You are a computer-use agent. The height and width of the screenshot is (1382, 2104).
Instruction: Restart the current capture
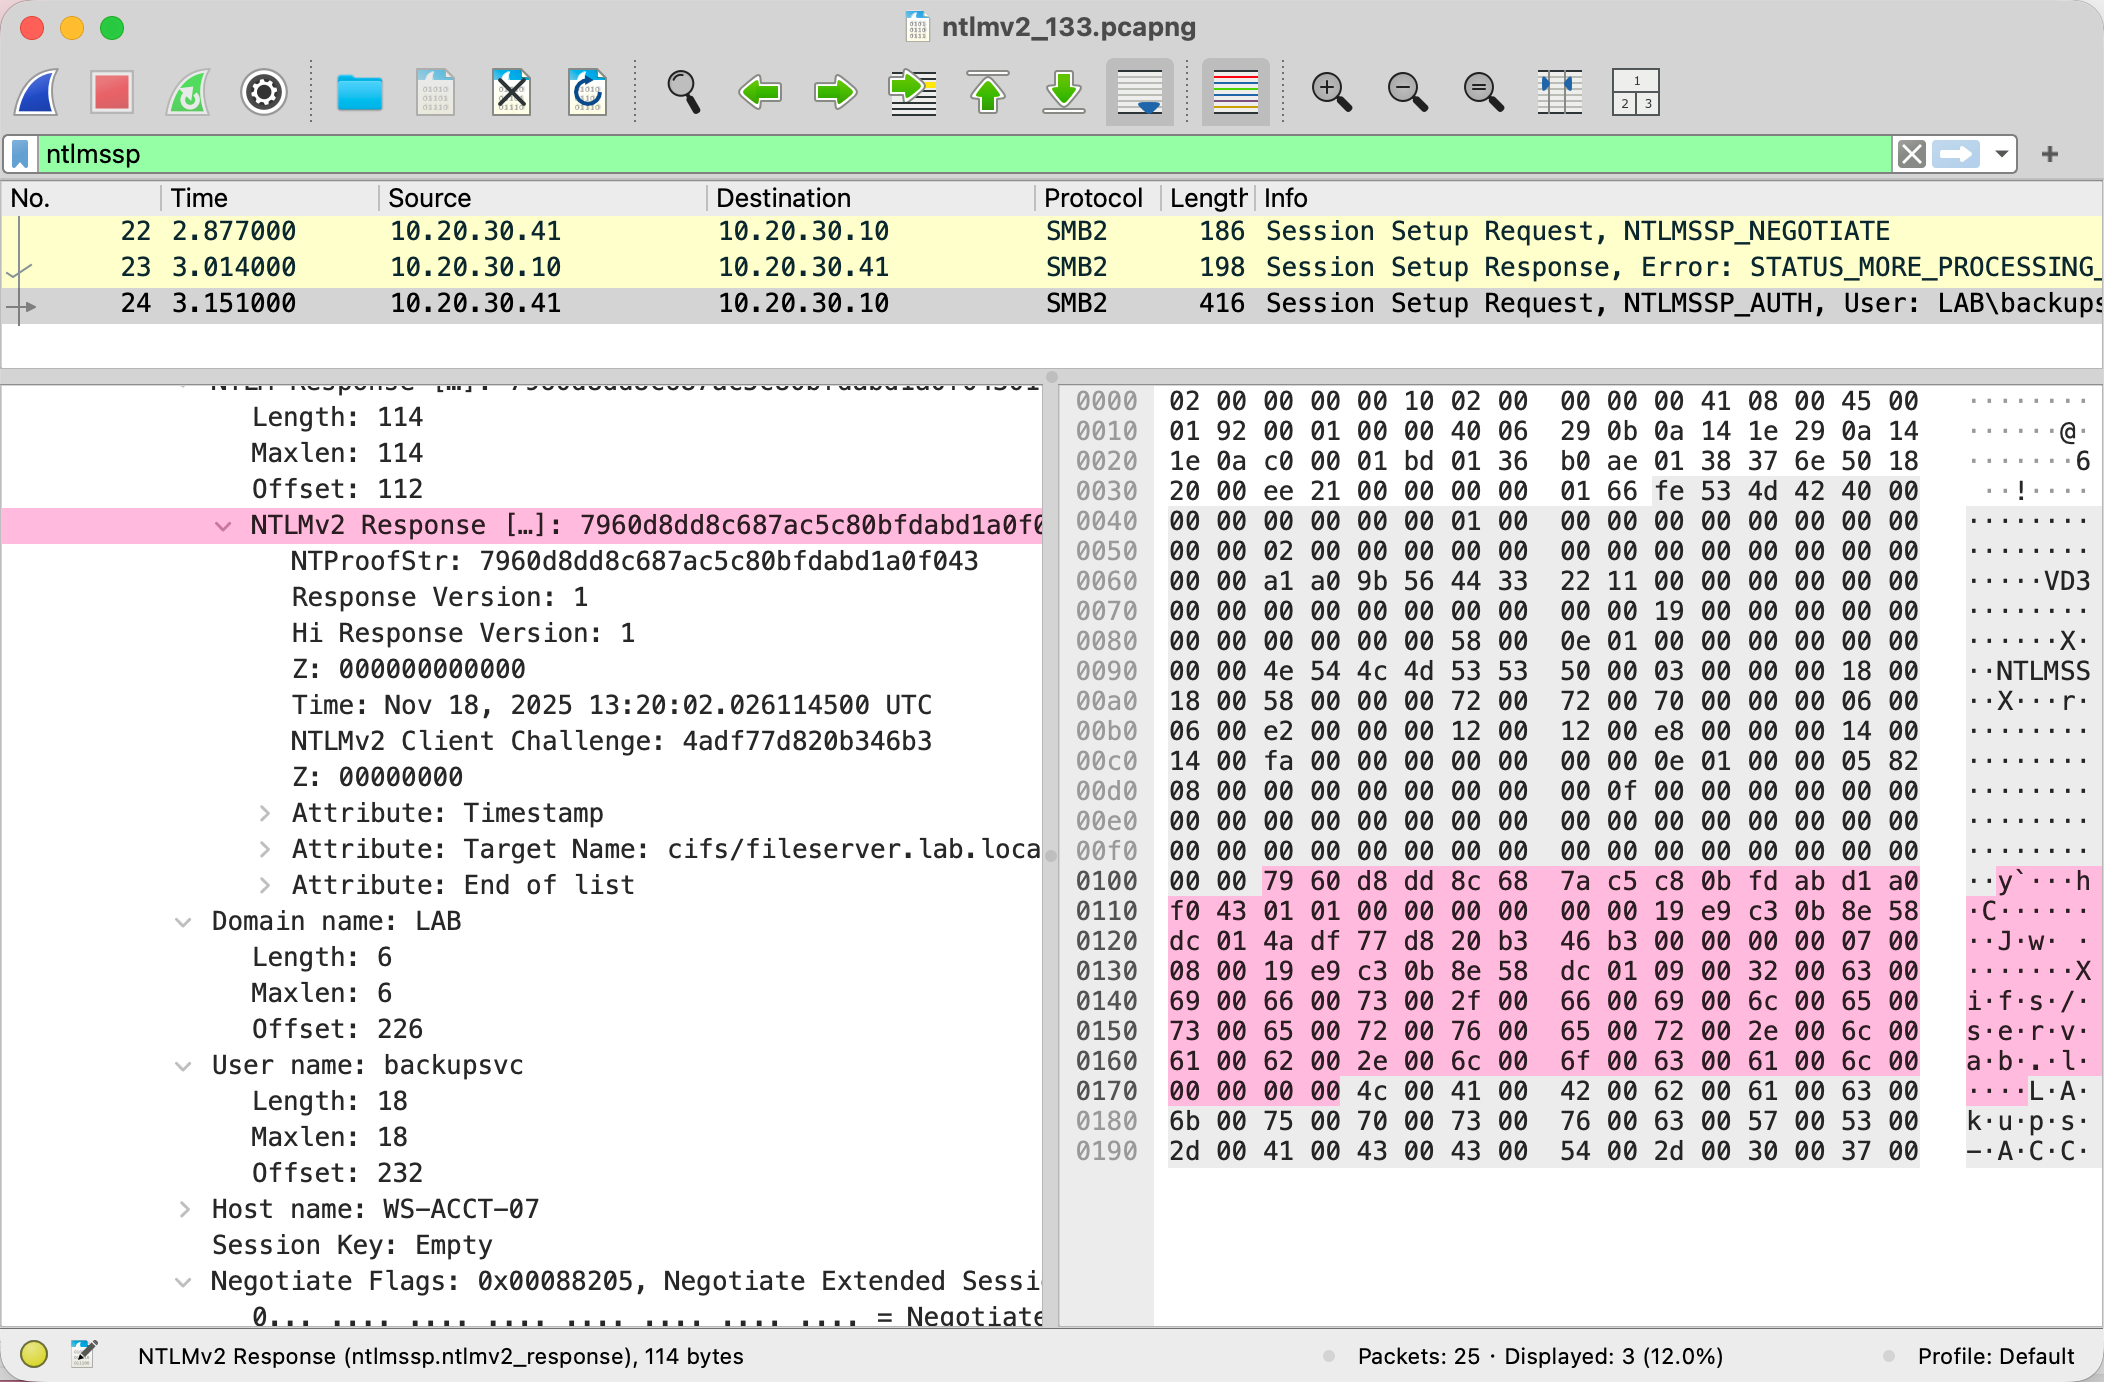click(188, 92)
